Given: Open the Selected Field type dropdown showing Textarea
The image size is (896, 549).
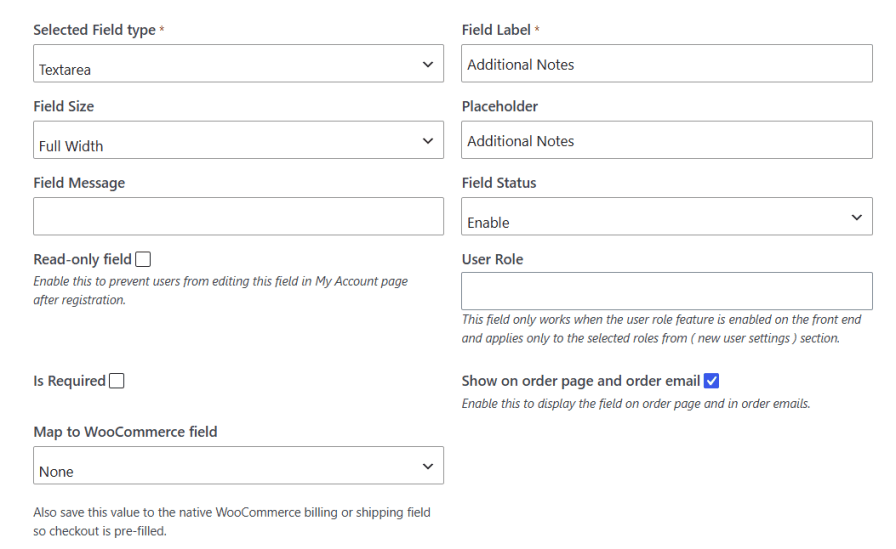Looking at the screenshot, I should [238, 63].
